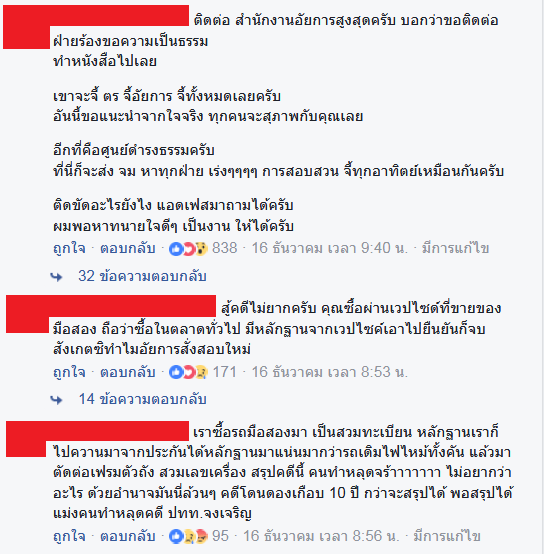Reply to the comment with 95 reactions
The height and width of the screenshot is (554, 544).
point(128,536)
